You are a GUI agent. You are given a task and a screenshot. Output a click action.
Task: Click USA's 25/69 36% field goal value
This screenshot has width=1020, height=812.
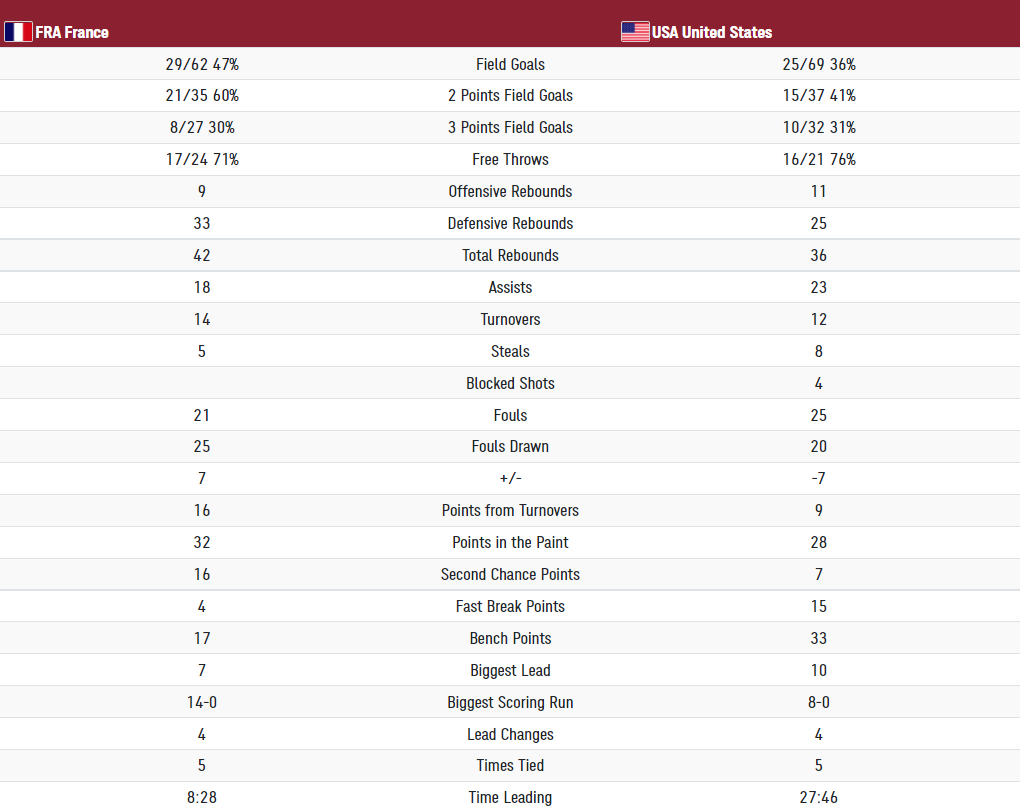click(818, 64)
